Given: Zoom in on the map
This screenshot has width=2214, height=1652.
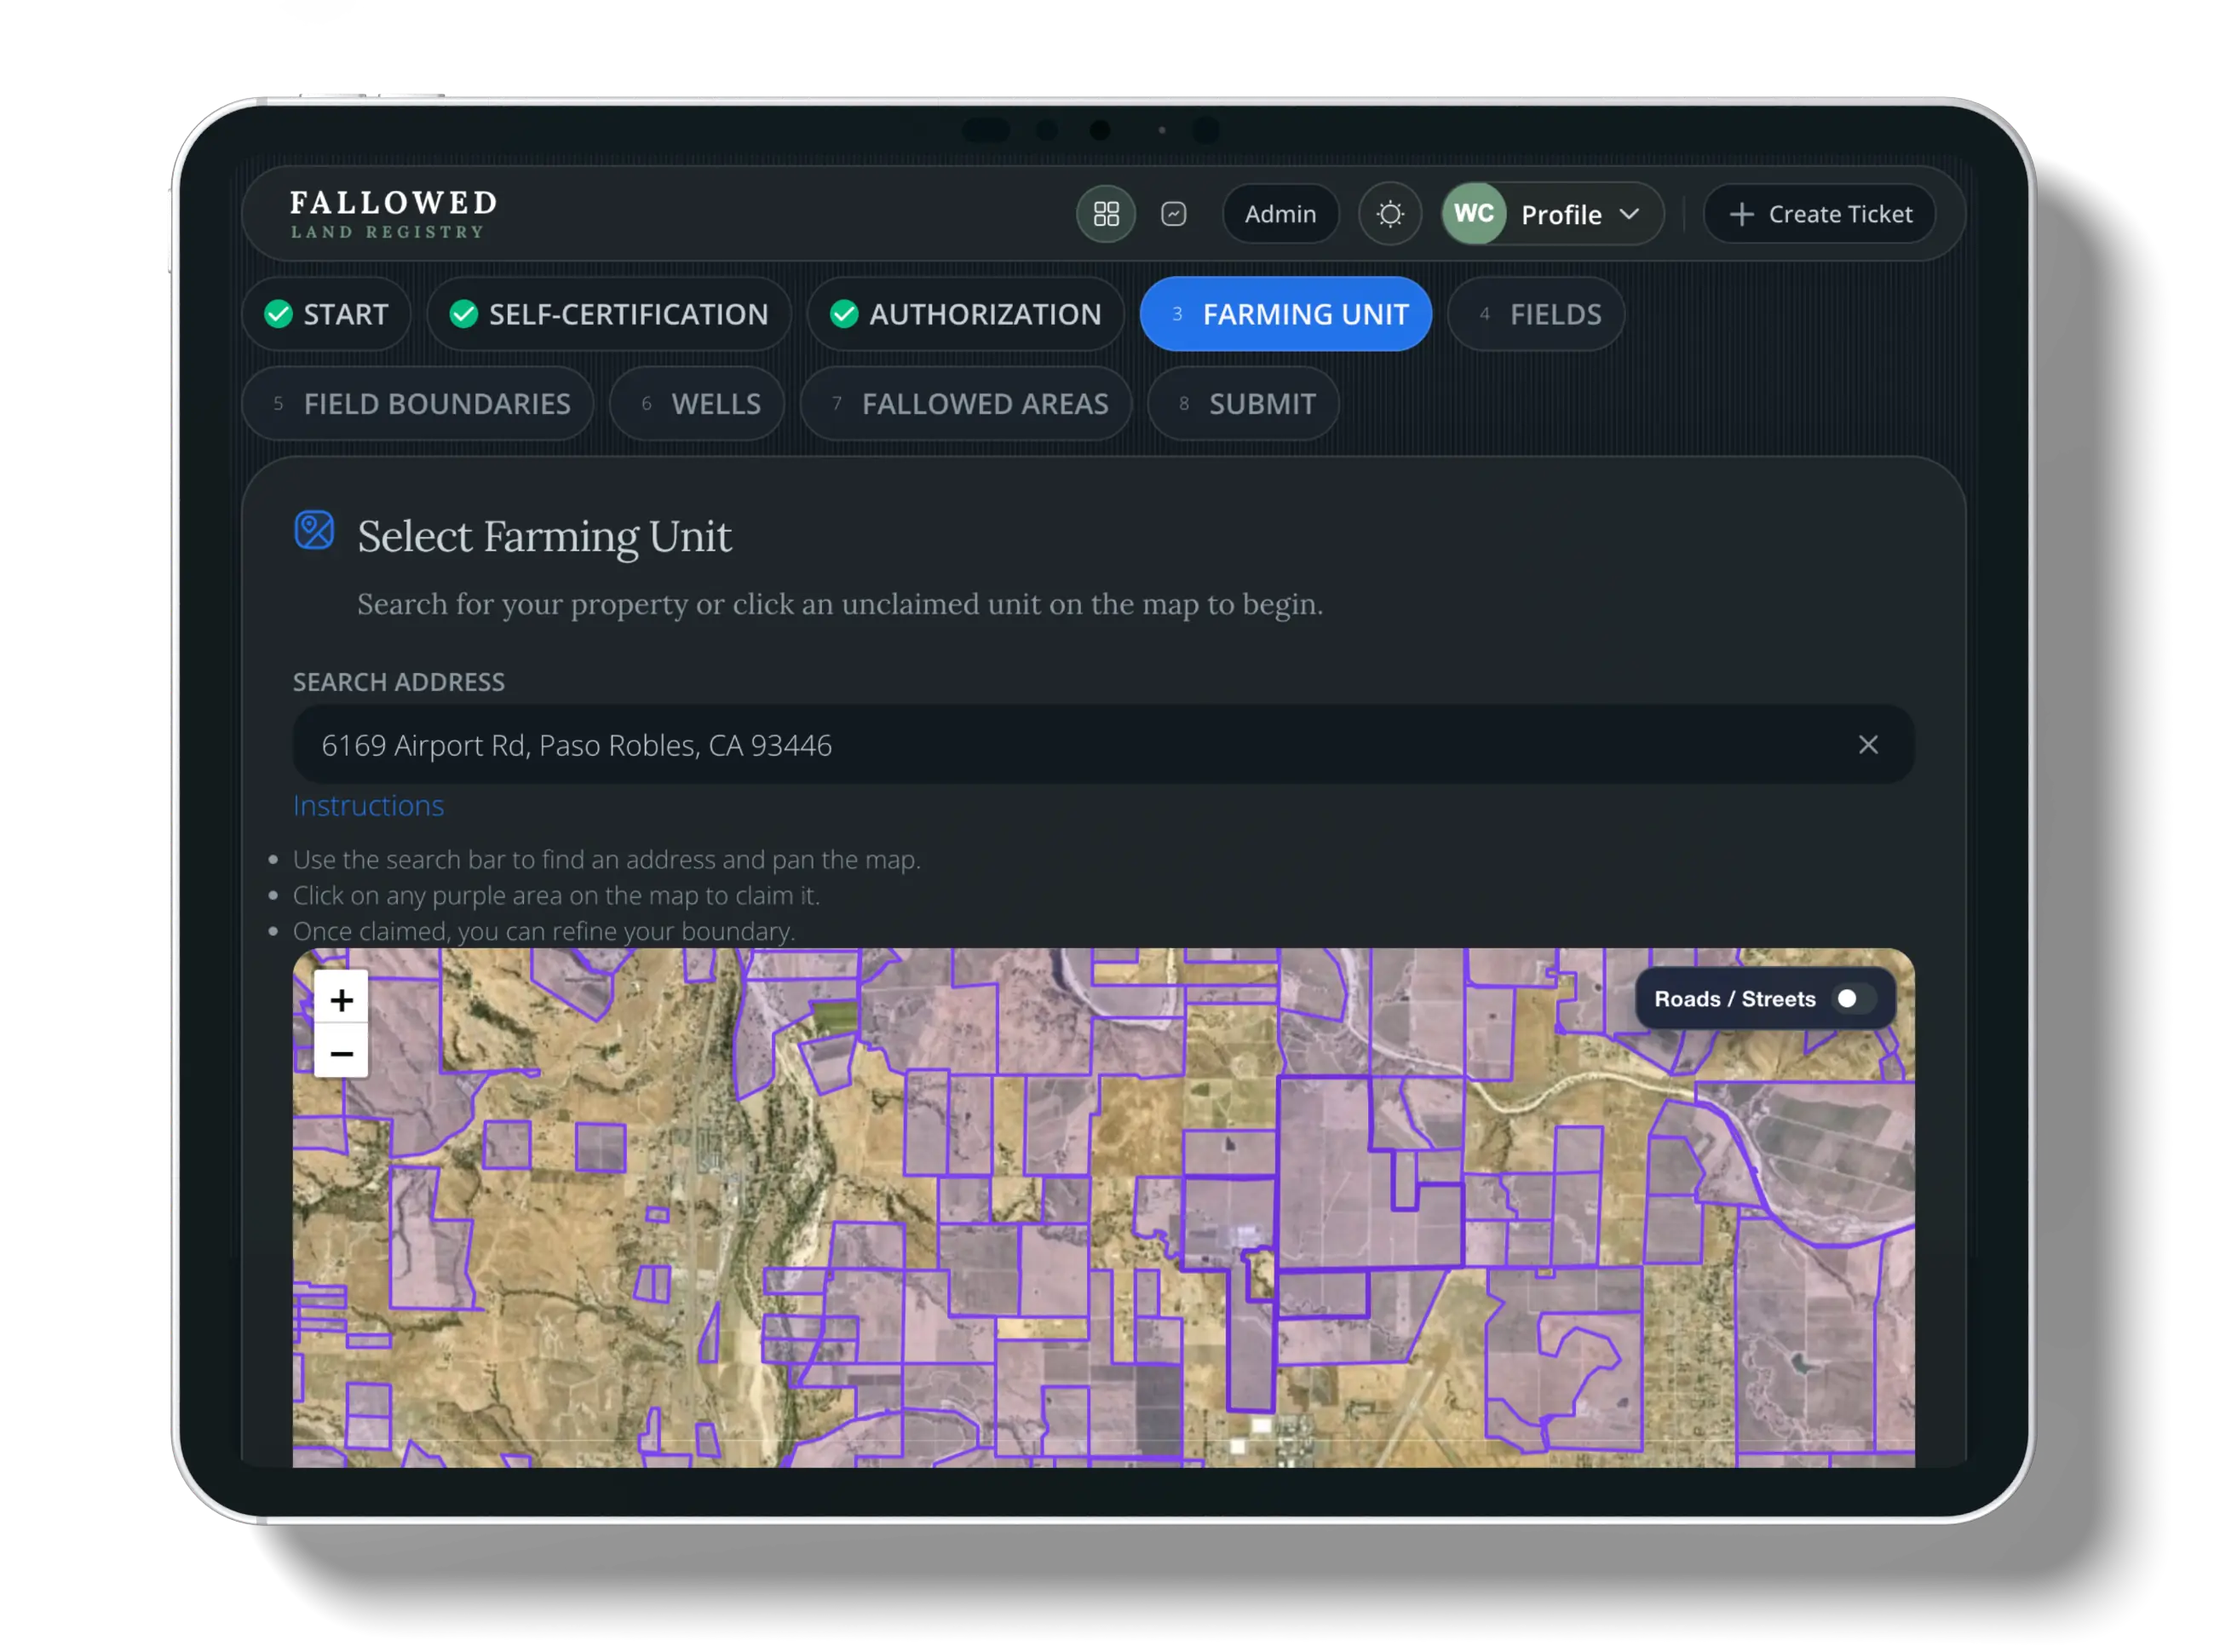Looking at the screenshot, I should coord(341,1000).
